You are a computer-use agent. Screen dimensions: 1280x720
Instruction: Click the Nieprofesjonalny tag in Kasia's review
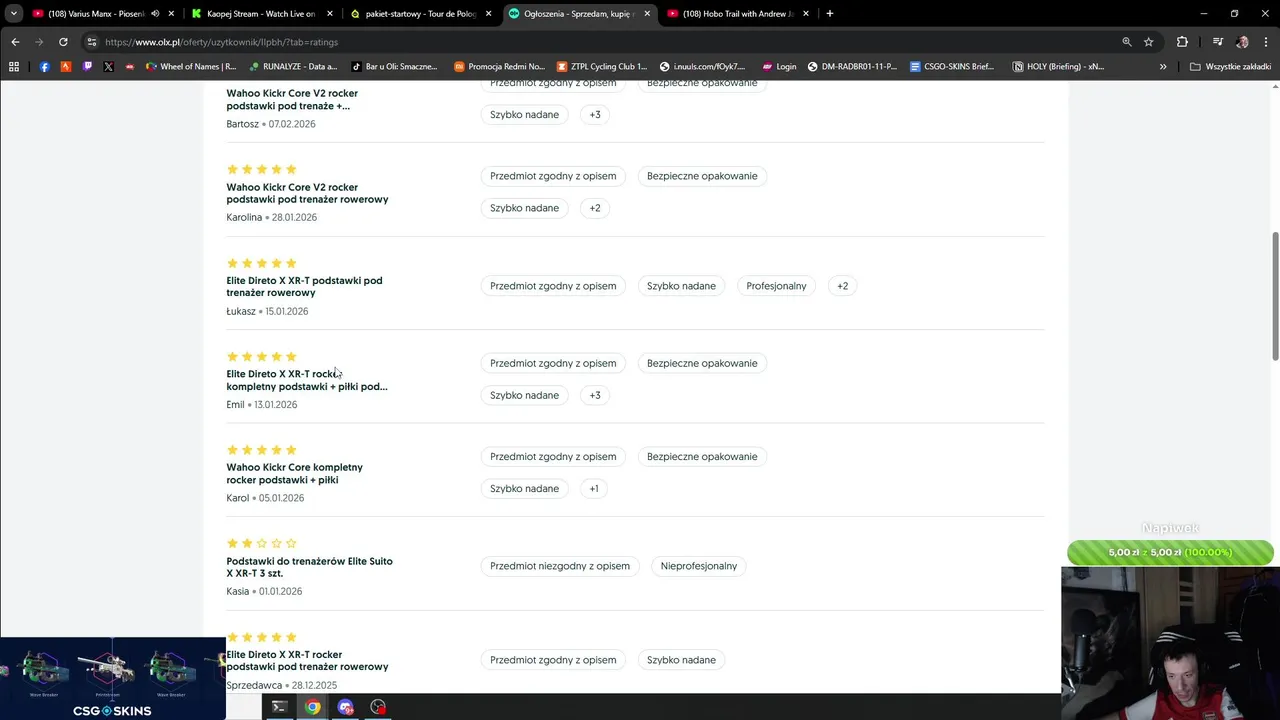click(x=699, y=566)
